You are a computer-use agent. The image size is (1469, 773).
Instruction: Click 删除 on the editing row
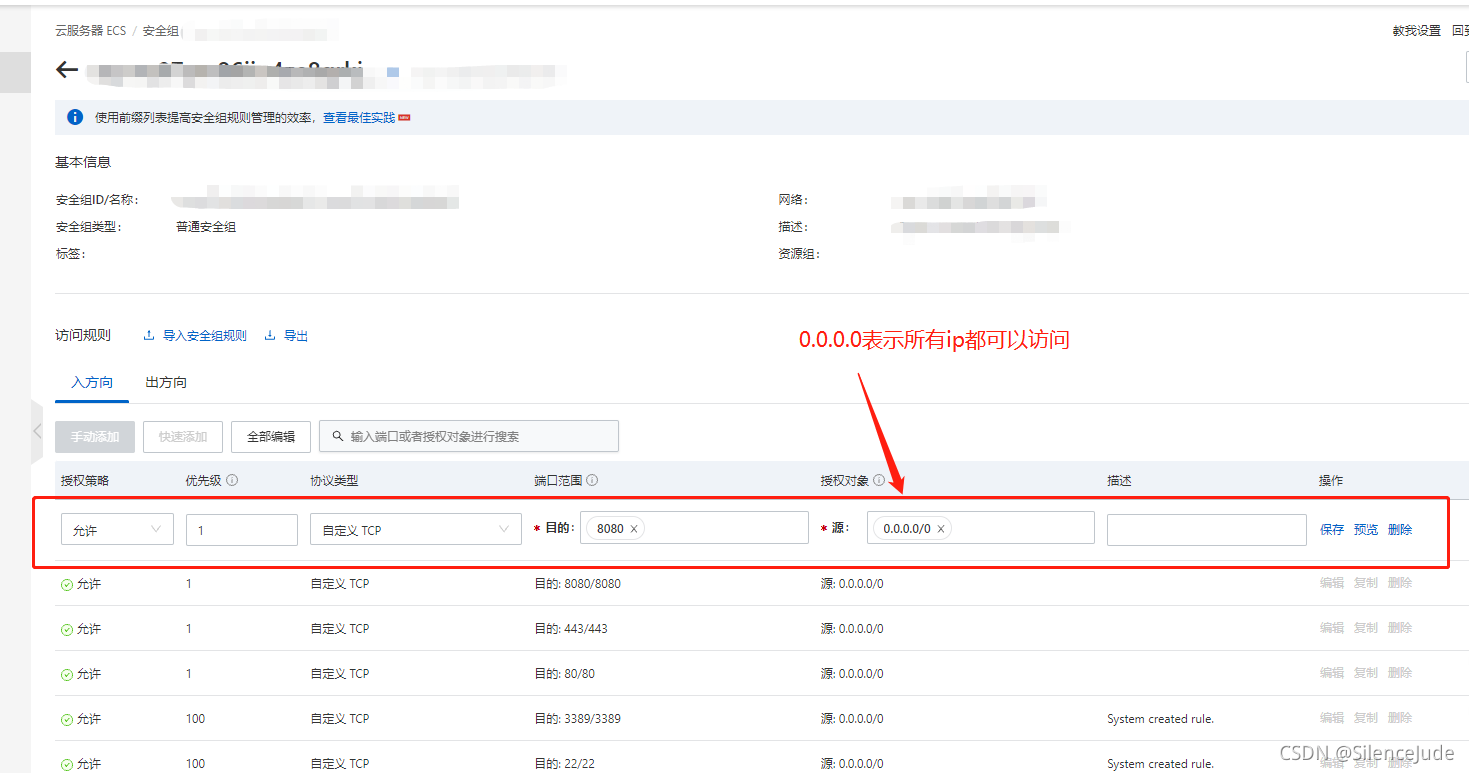[x=1400, y=530]
